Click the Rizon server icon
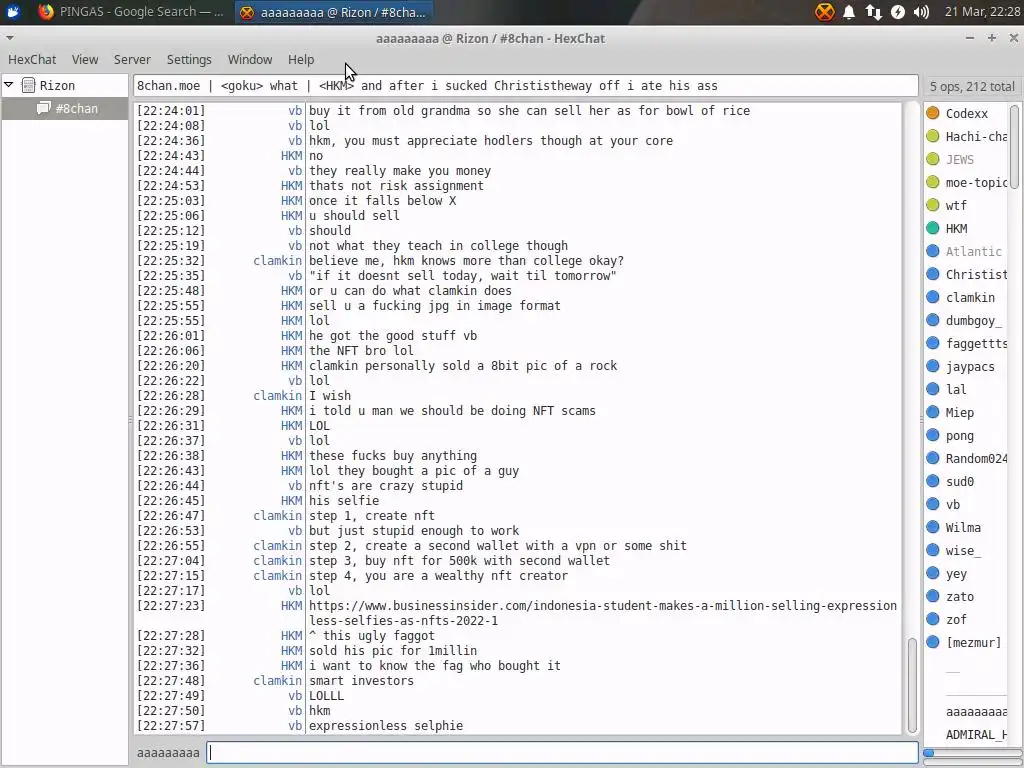This screenshot has width=1024, height=768. tap(28, 85)
